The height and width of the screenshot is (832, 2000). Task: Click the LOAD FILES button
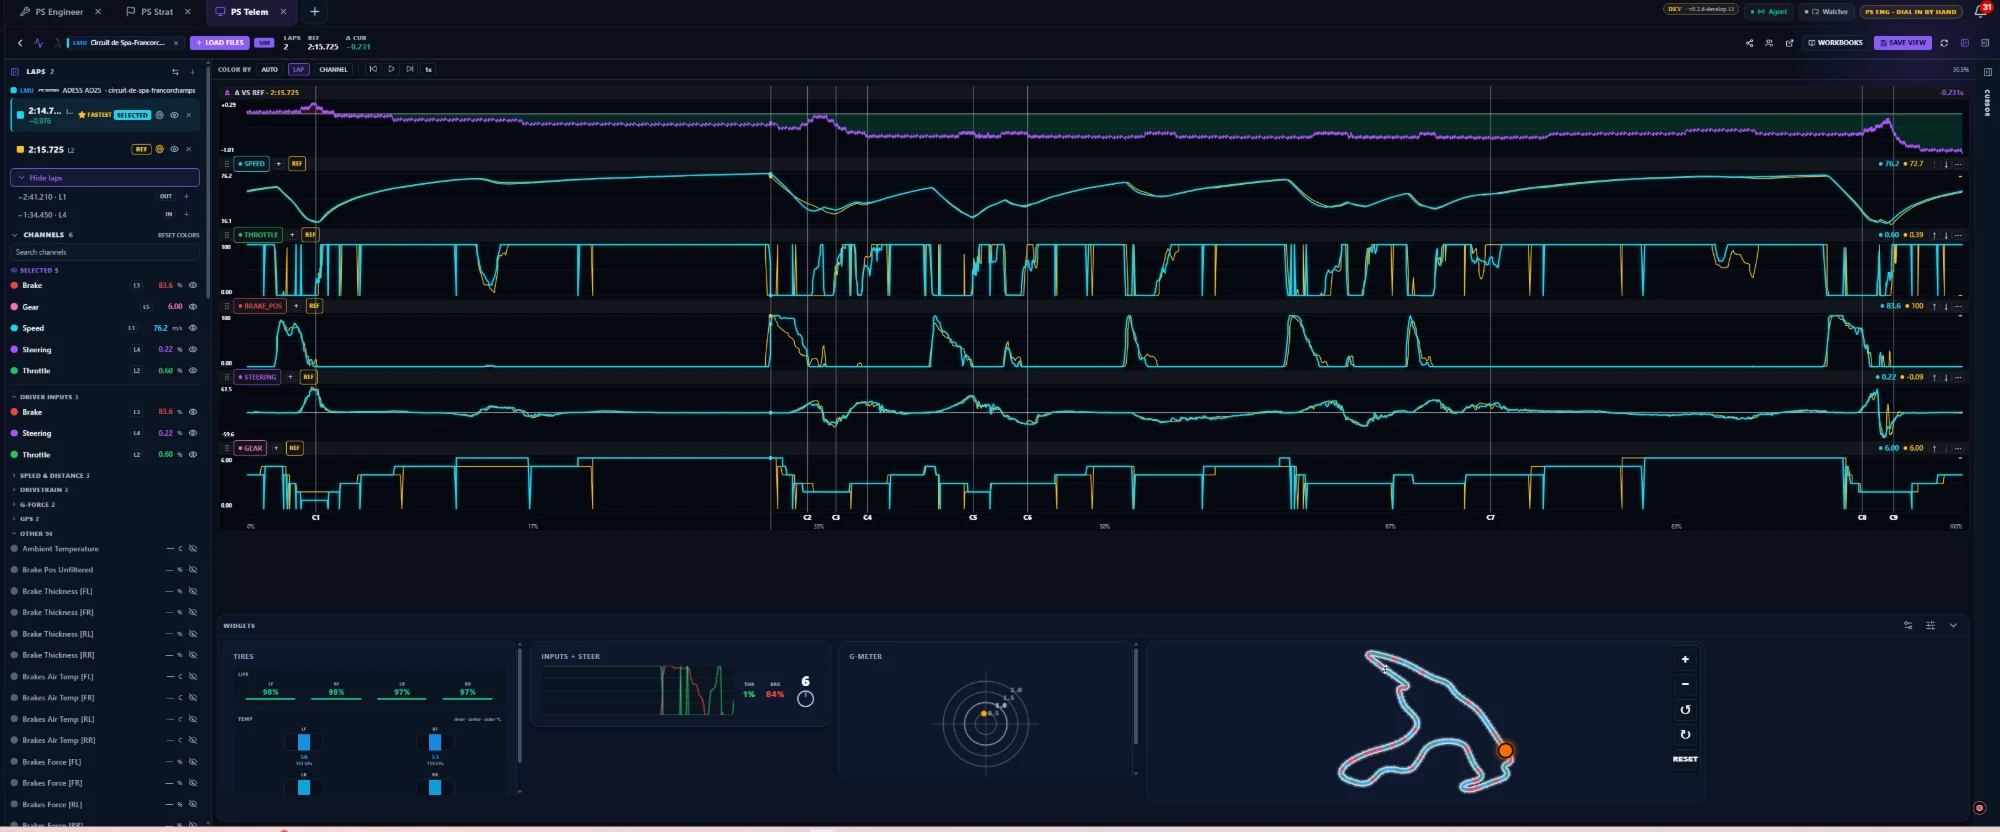(x=220, y=43)
